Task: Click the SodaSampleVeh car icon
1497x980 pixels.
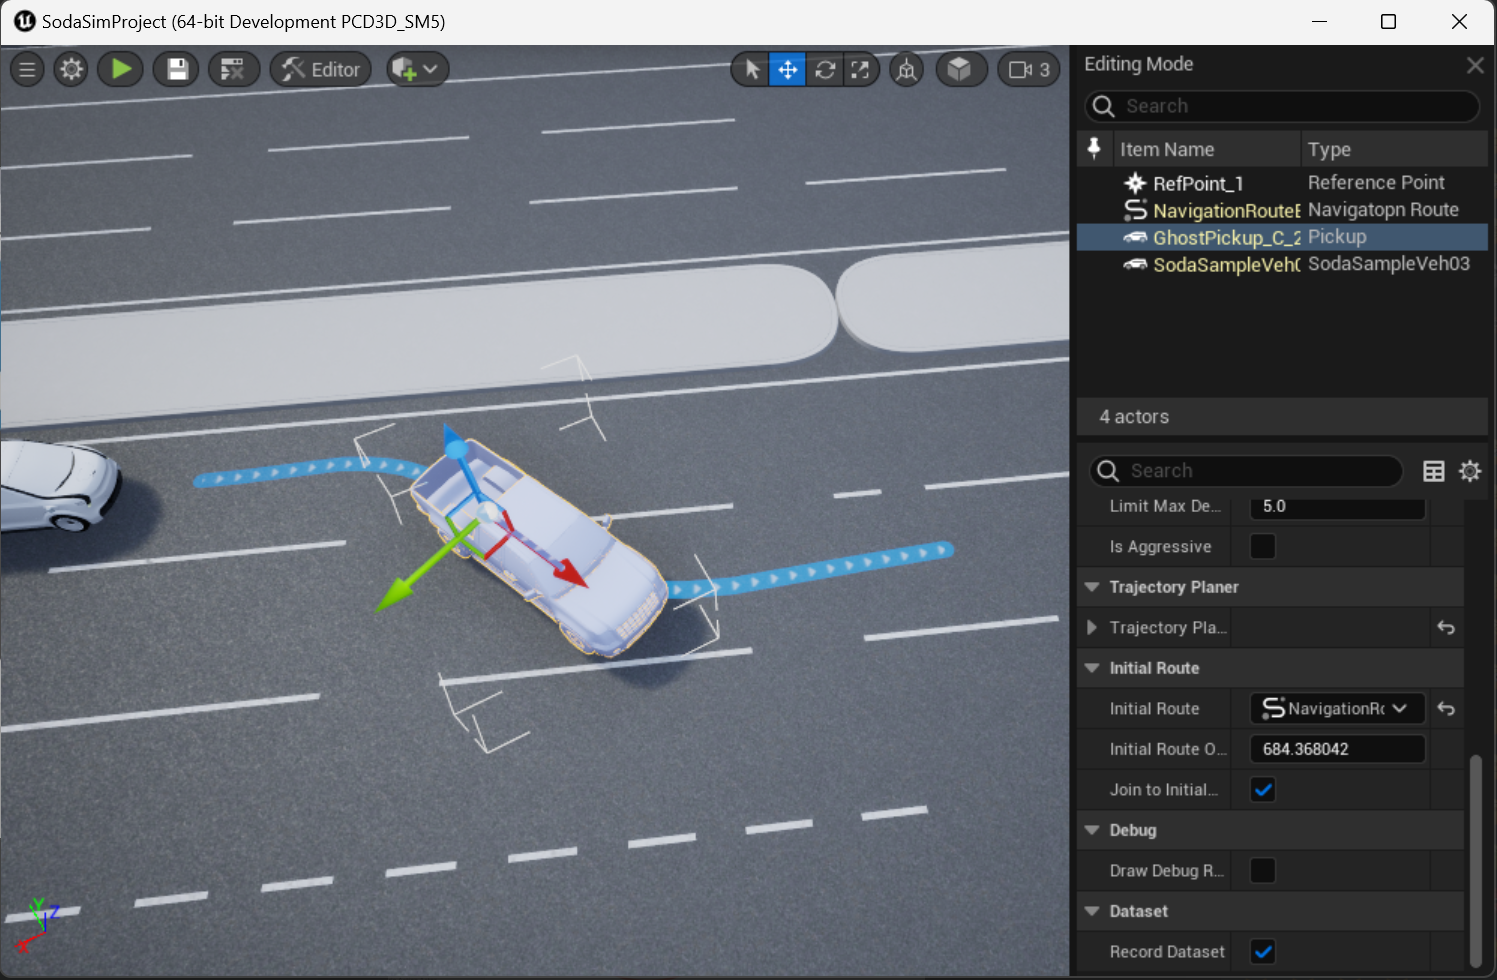Action: 1135,264
